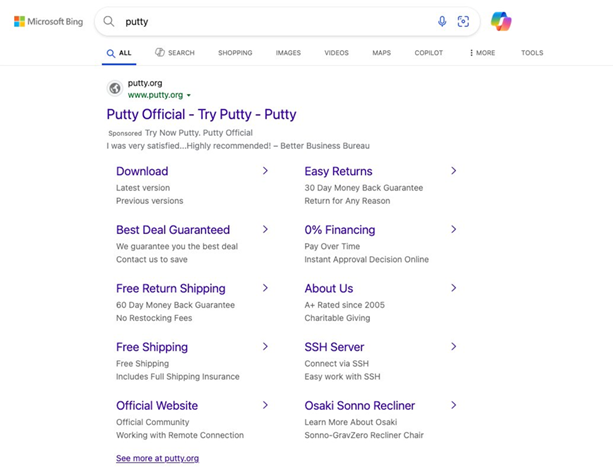
Task: Open the Official Website sitelink
Action: [157, 406]
